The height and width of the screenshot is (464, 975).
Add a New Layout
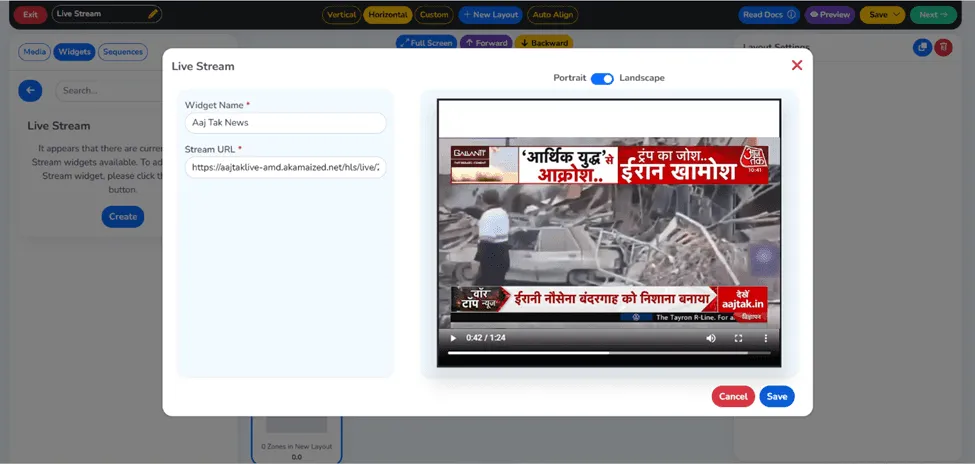(490, 15)
